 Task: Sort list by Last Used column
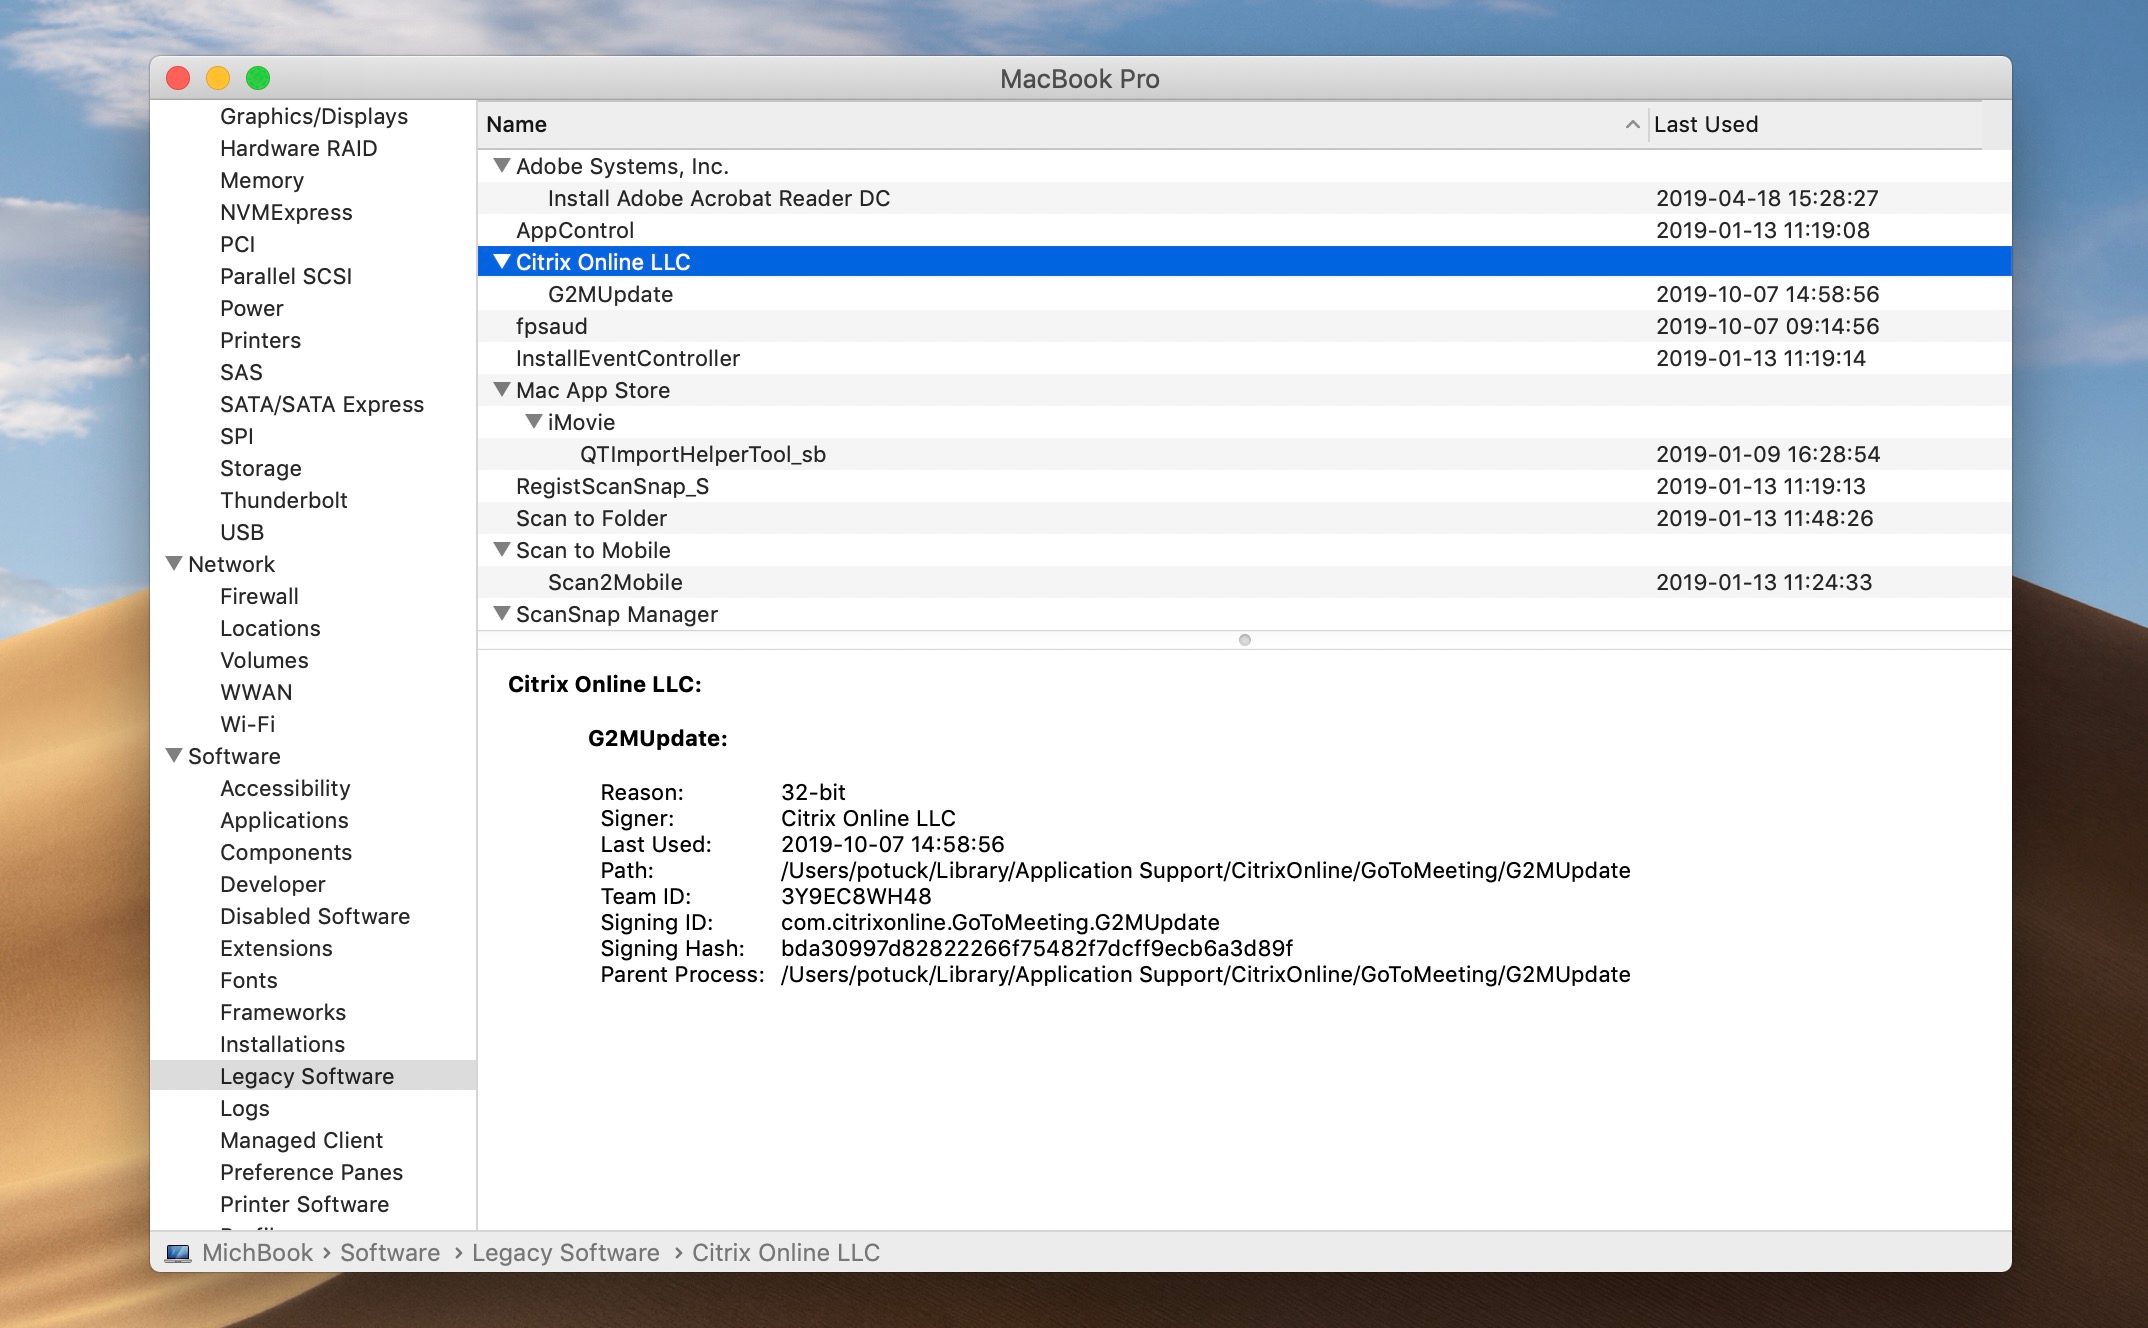[1706, 125]
